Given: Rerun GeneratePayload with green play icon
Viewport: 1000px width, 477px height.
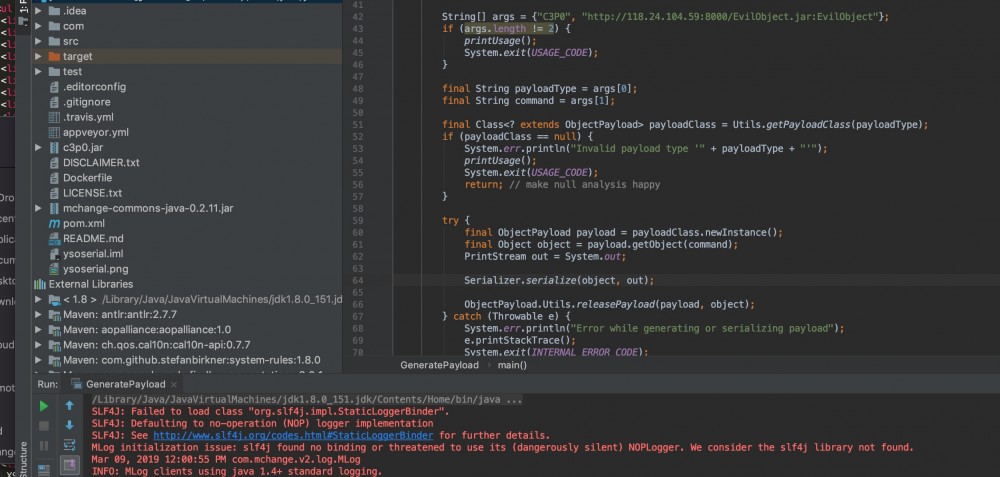Looking at the screenshot, I should click(x=43, y=406).
